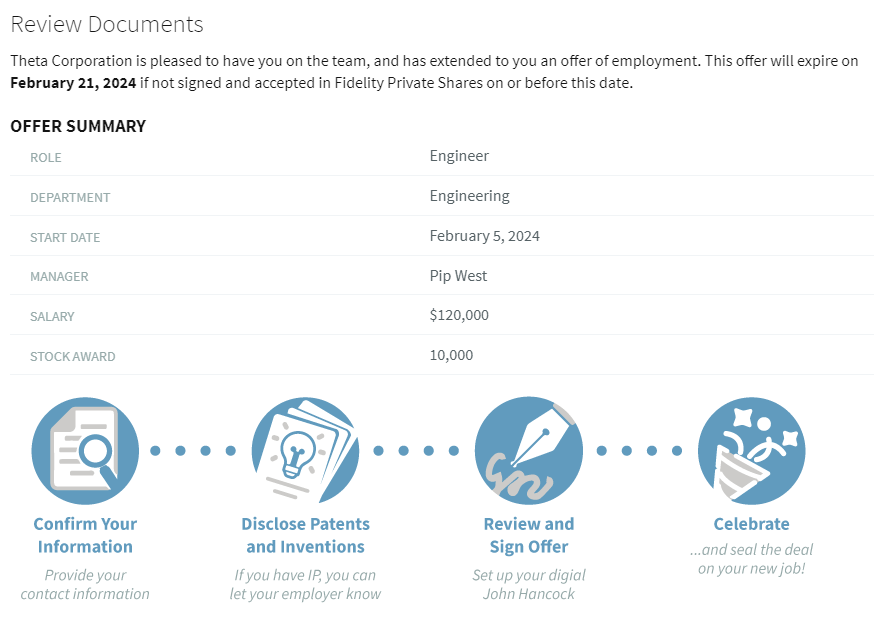Click the Celebrate party popper icon
The image size is (874, 617).
[x=751, y=450]
